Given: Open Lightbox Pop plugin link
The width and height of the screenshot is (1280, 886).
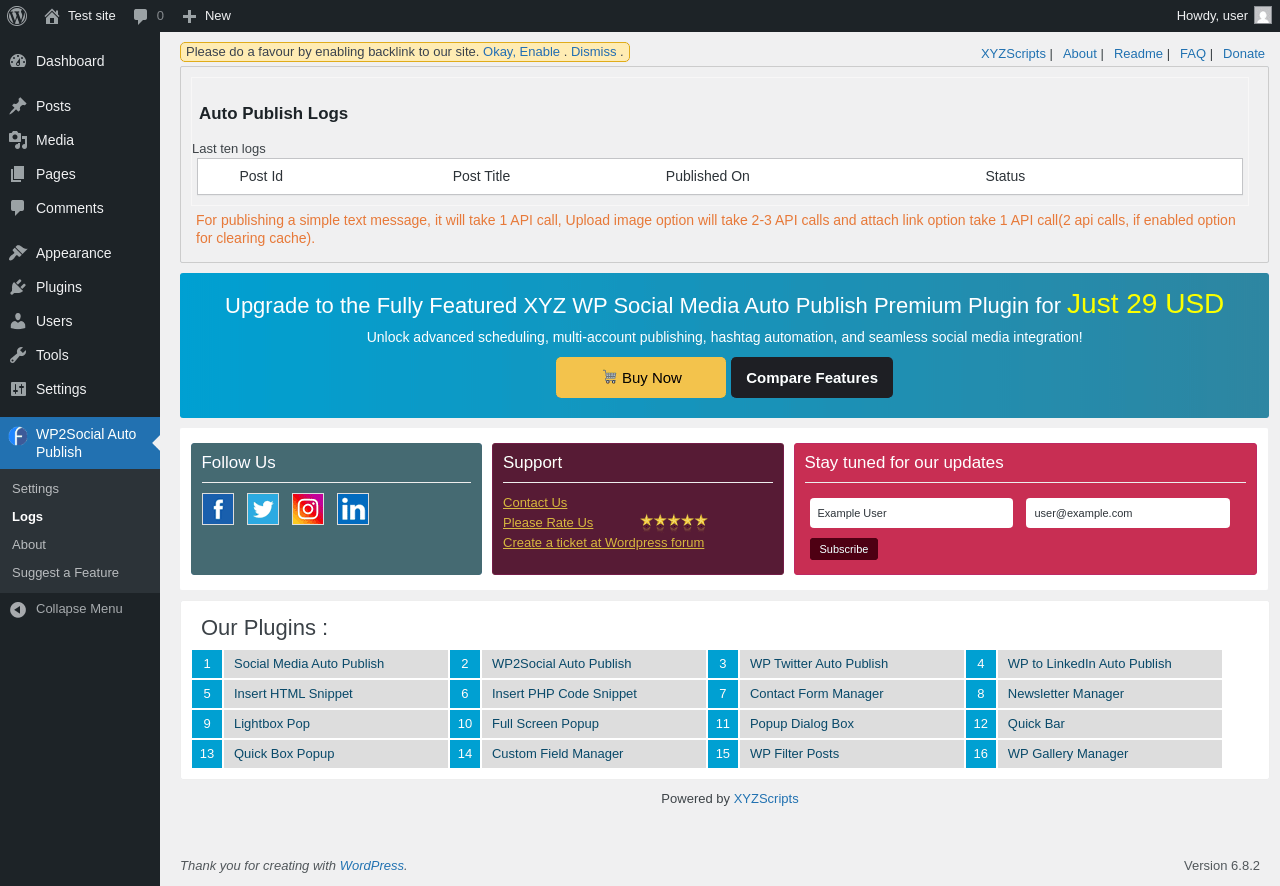Looking at the screenshot, I should (272, 724).
